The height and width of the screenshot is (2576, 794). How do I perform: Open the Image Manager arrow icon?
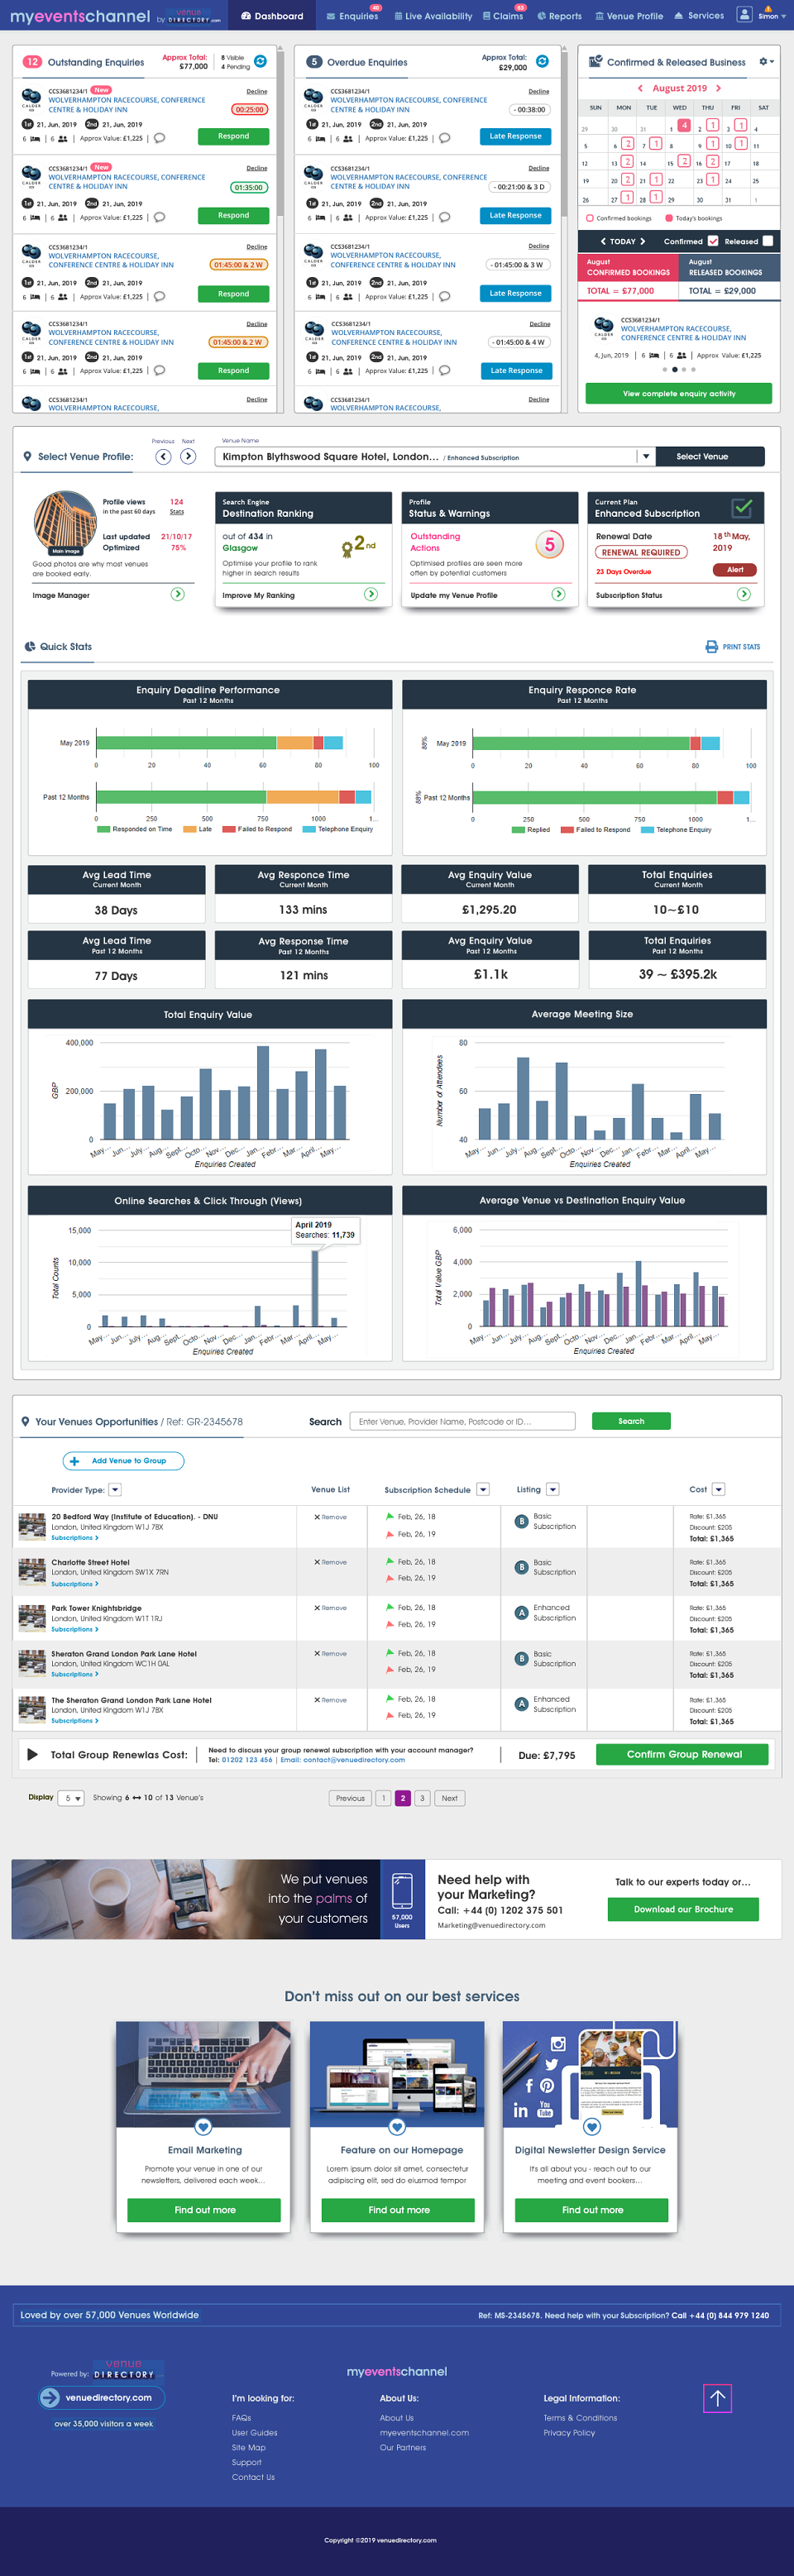coord(177,594)
